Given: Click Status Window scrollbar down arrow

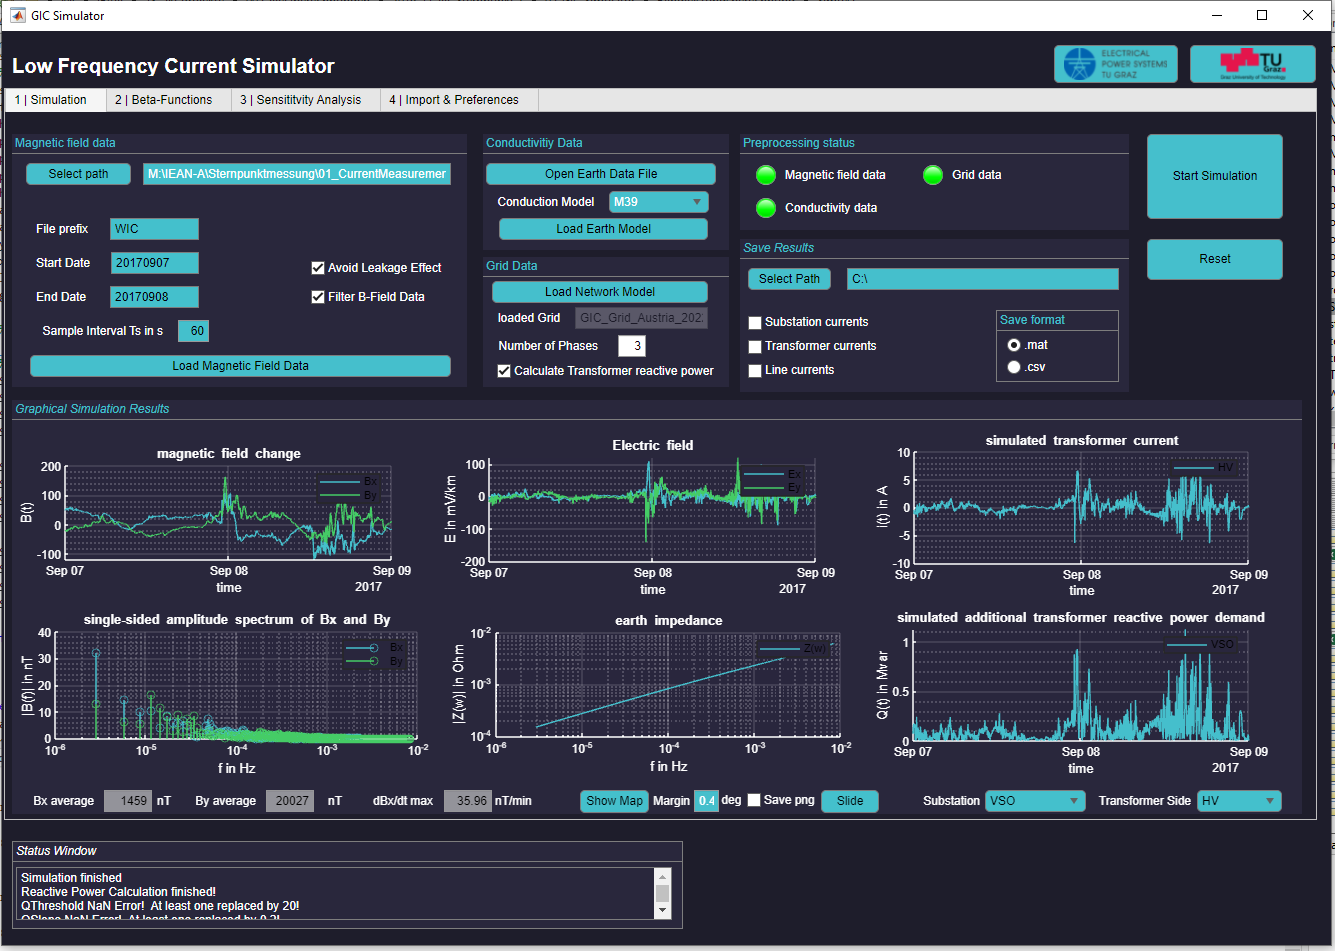Looking at the screenshot, I should click(662, 911).
